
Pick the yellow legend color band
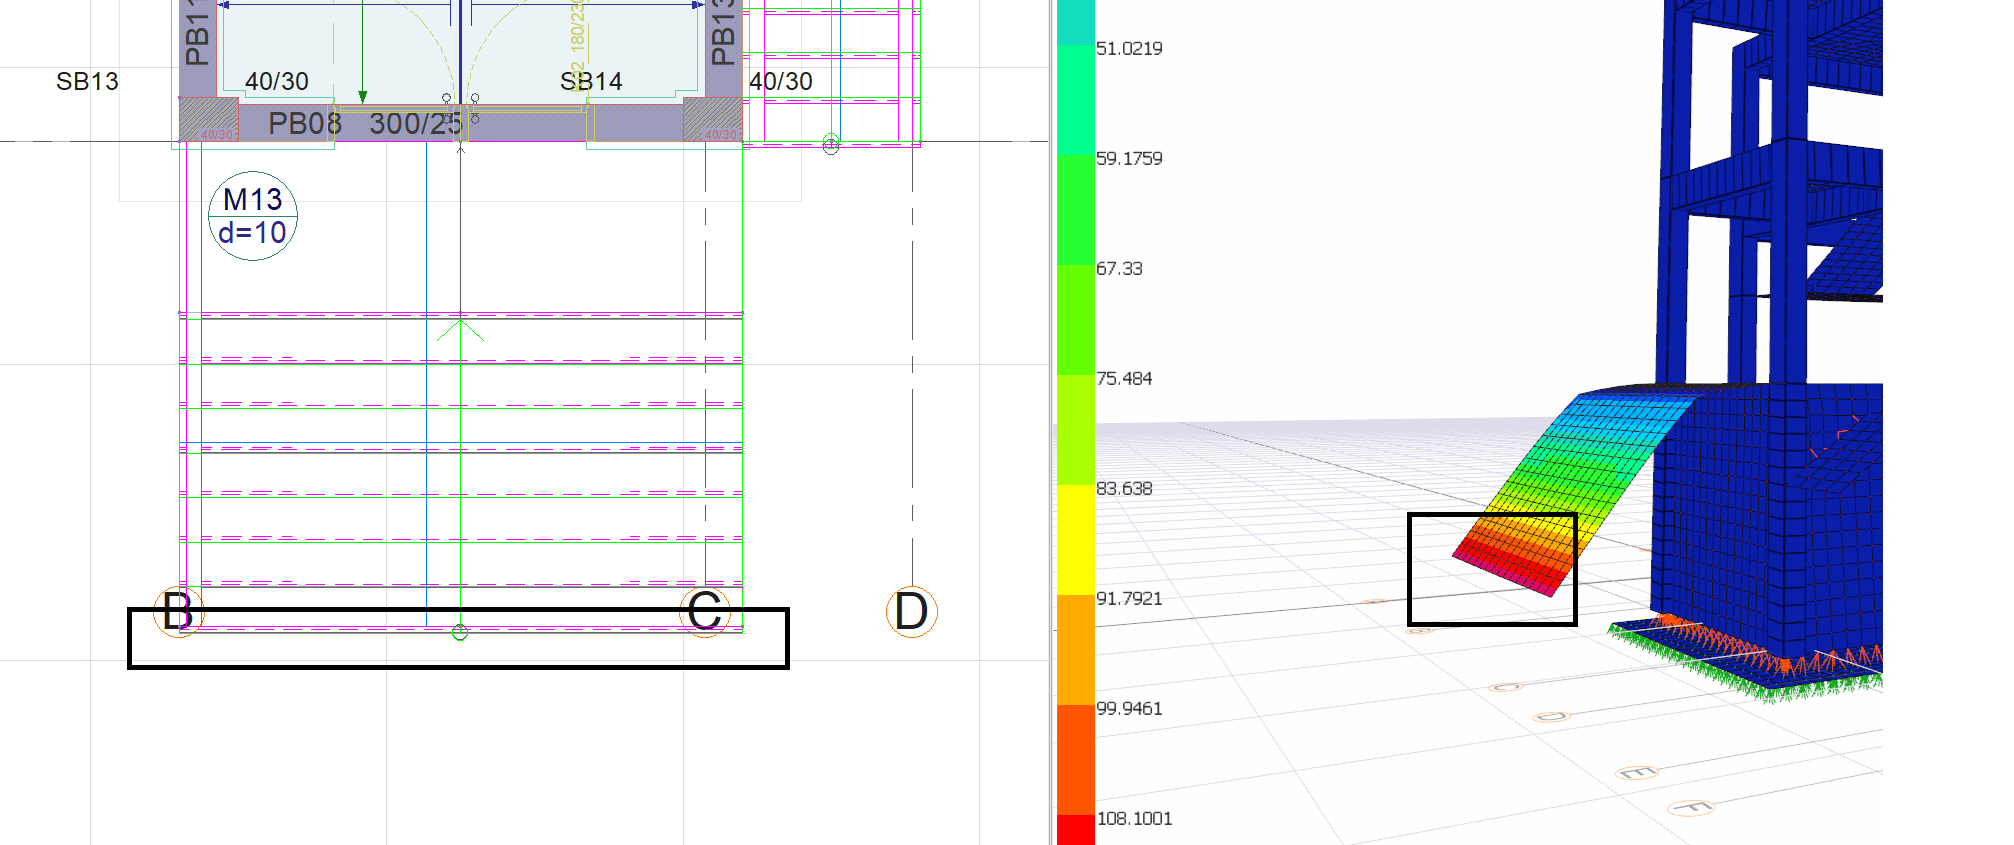1075,540
